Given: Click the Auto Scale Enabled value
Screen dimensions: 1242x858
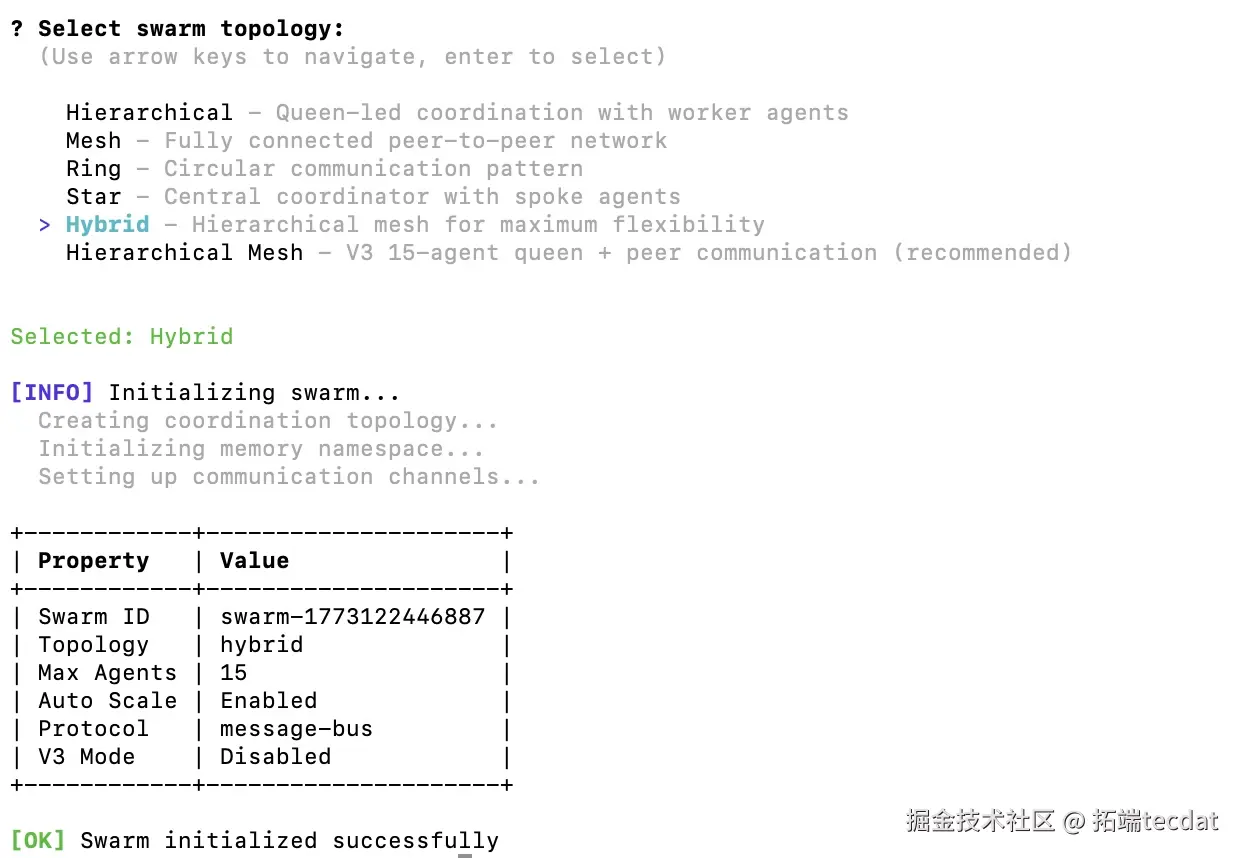Looking at the screenshot, I should pos(268,701).
